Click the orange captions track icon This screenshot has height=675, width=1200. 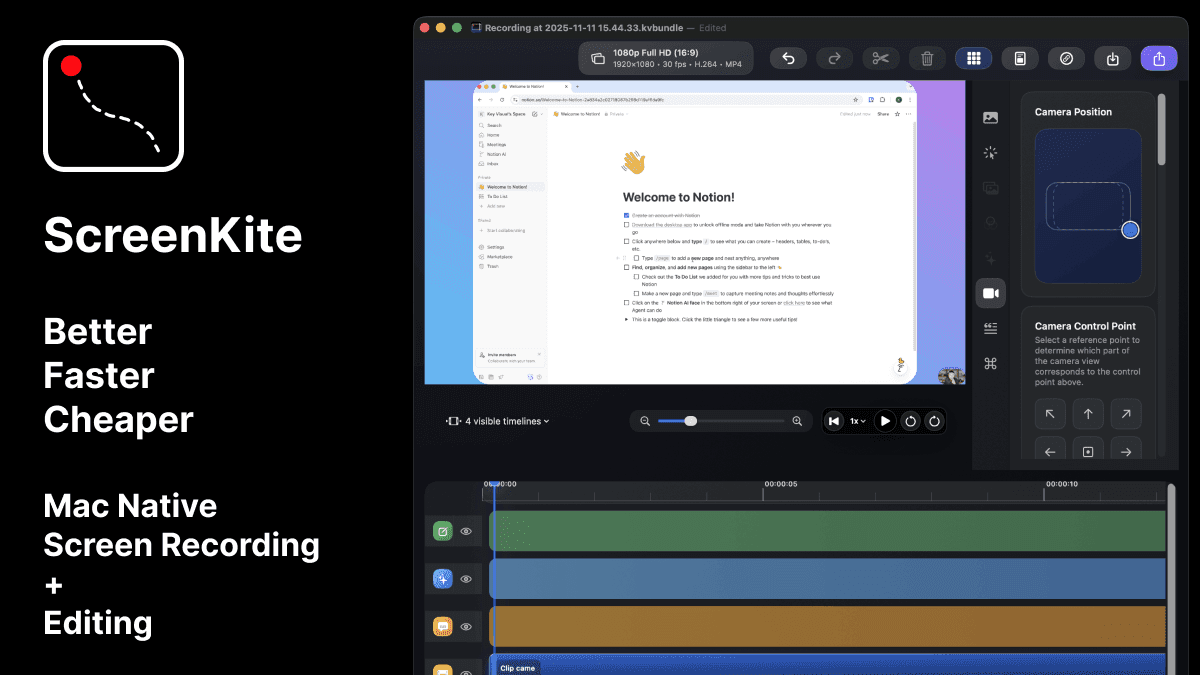point(443,626)
